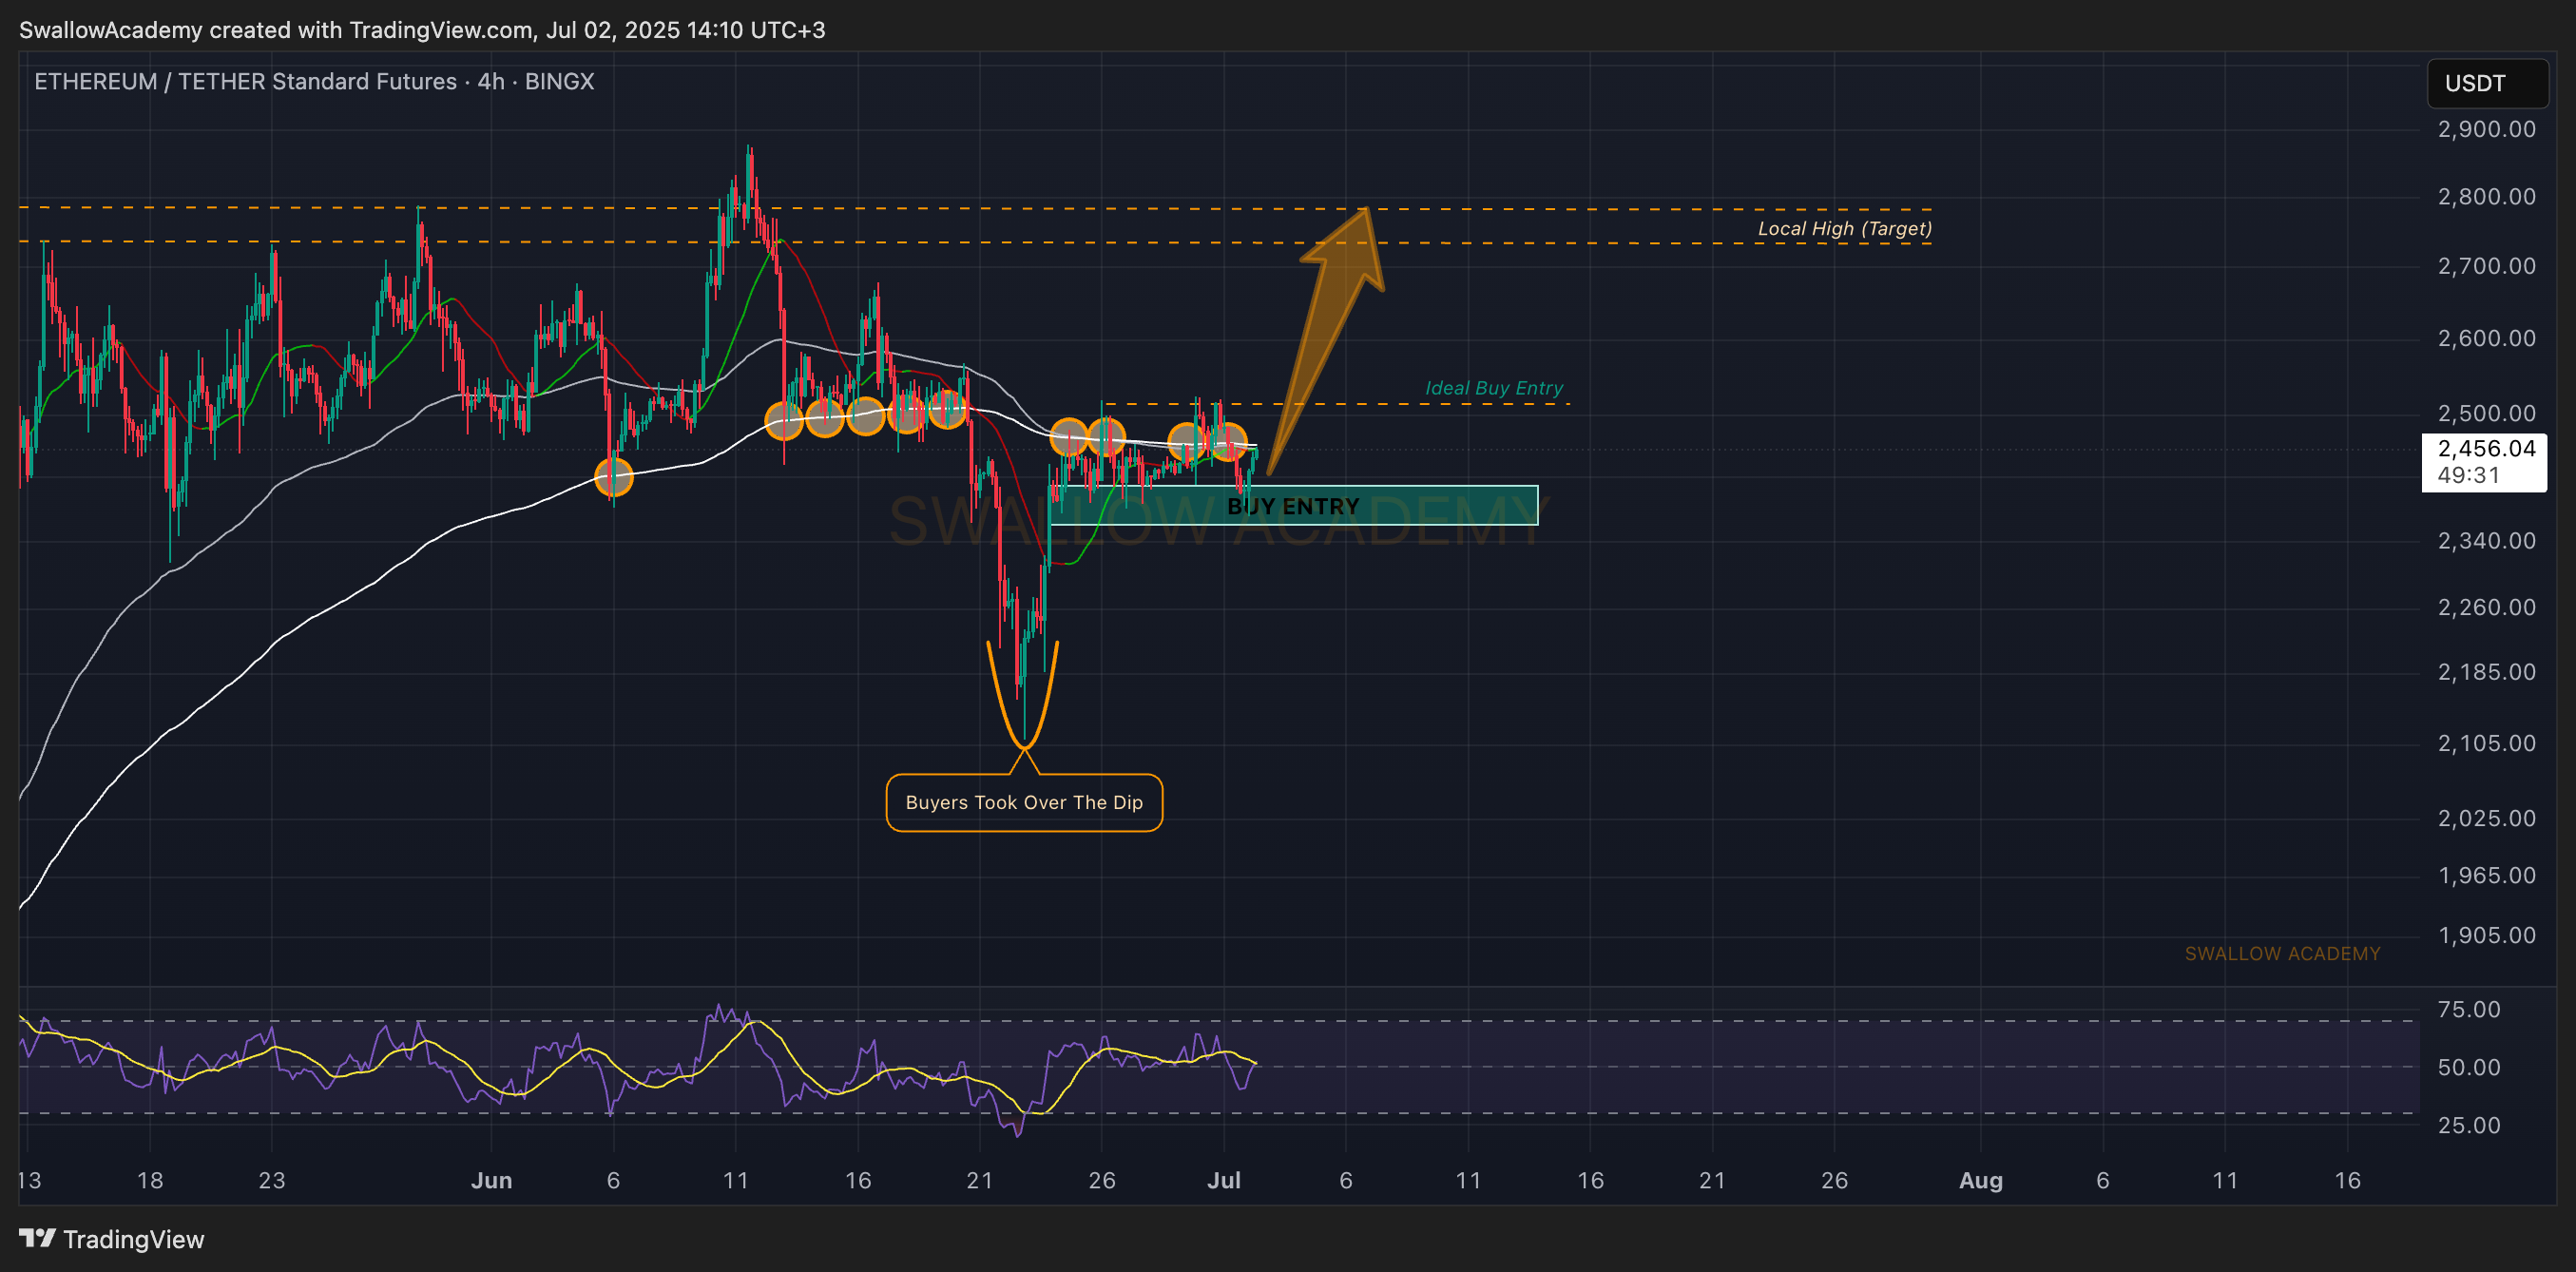The width and height of the screenshot is (2576, 1272).
Task: Click the current price label 2,456.04
Action: (x=2486, y=448)
